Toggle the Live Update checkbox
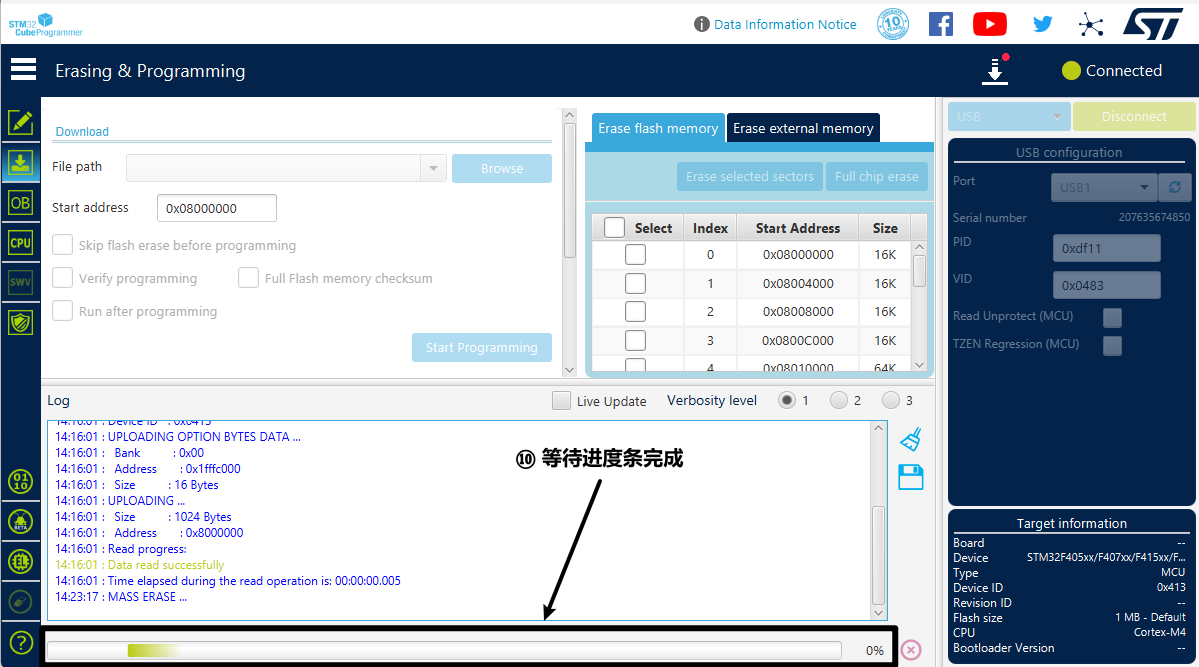This screenshot has width=1199, height=667. (562, 401)
